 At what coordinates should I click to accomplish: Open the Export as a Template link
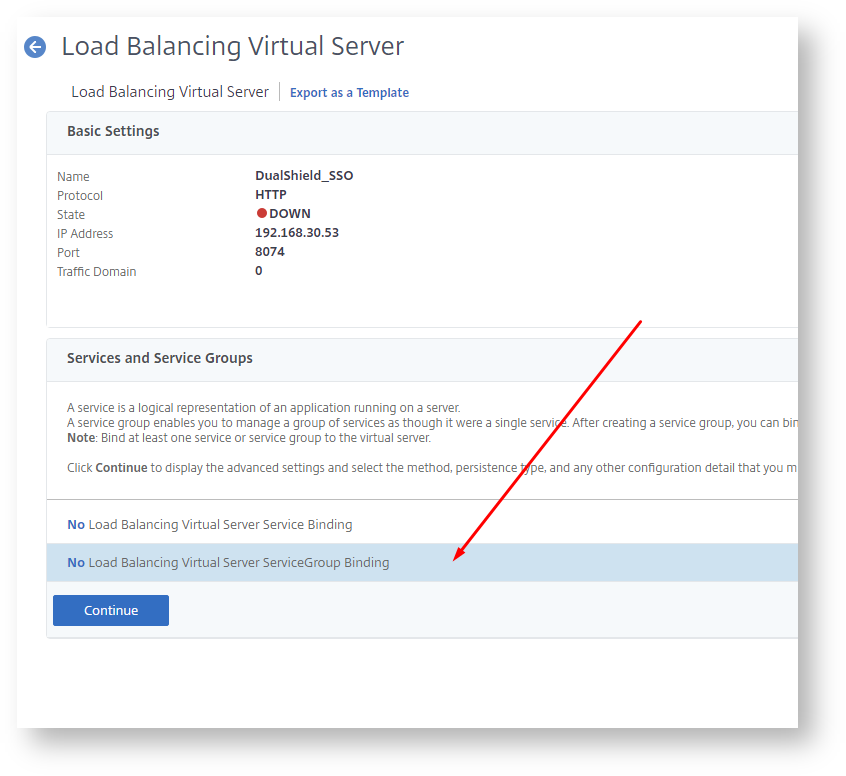[349, 93]
